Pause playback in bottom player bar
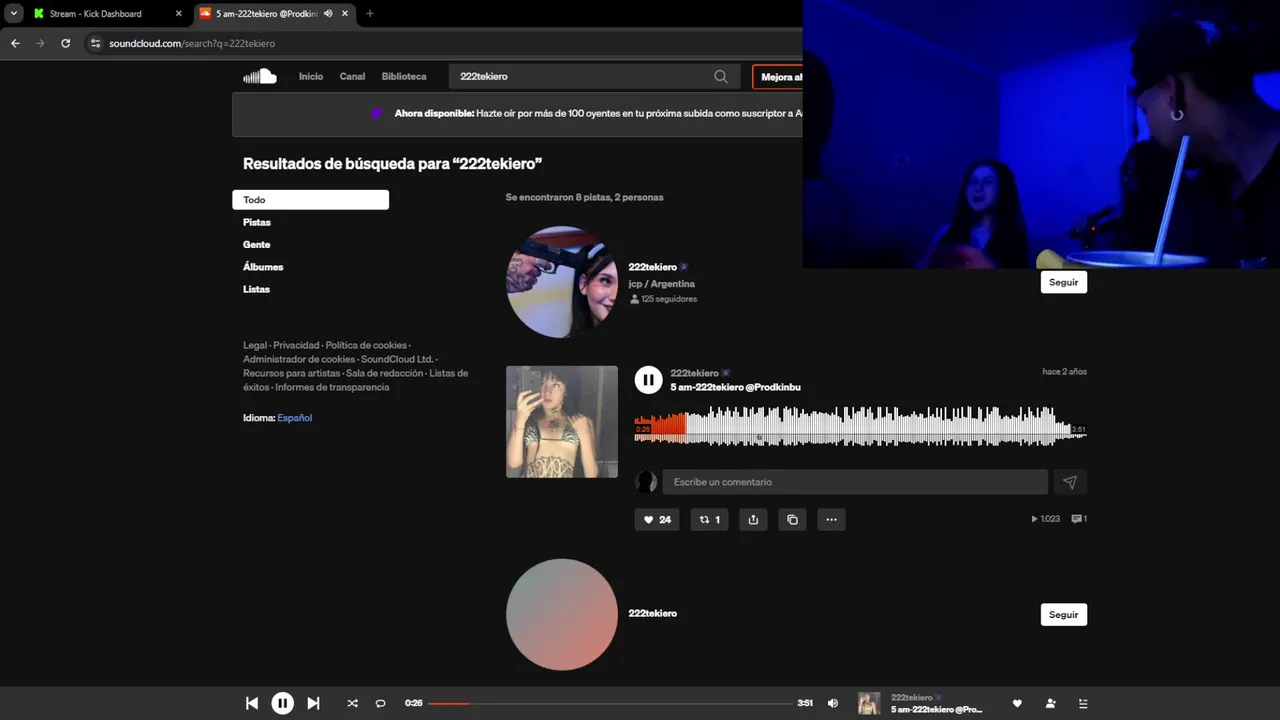 tap(283, 703)
